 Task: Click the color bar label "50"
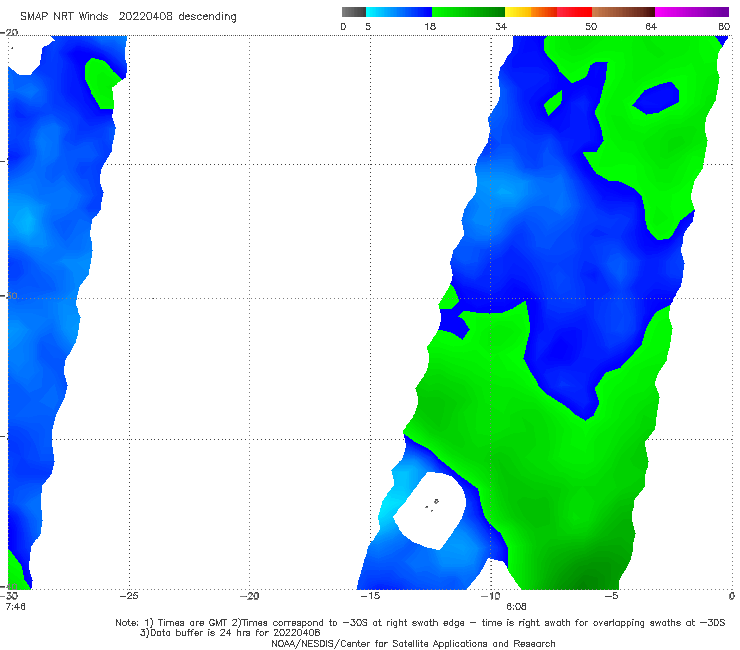tap(591, 27)
